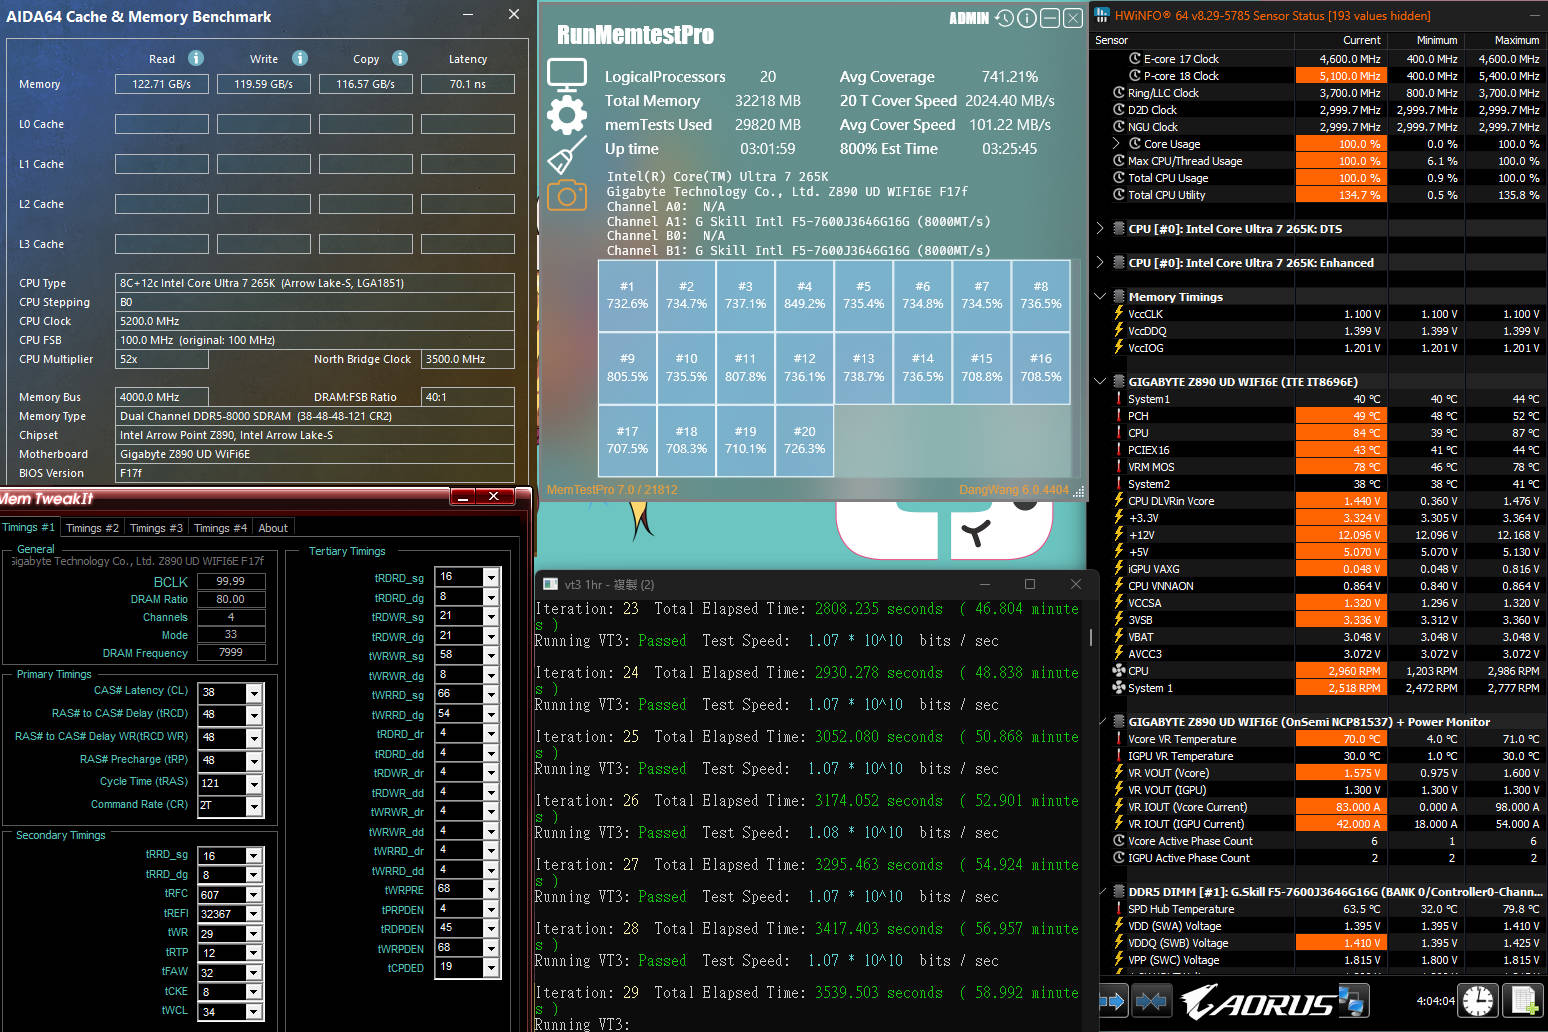This screenshot has height=1032, width=1548.
Task: Collapse Memory Timings sensor group
Action: pyautogui.click(x=1100, y=297)
